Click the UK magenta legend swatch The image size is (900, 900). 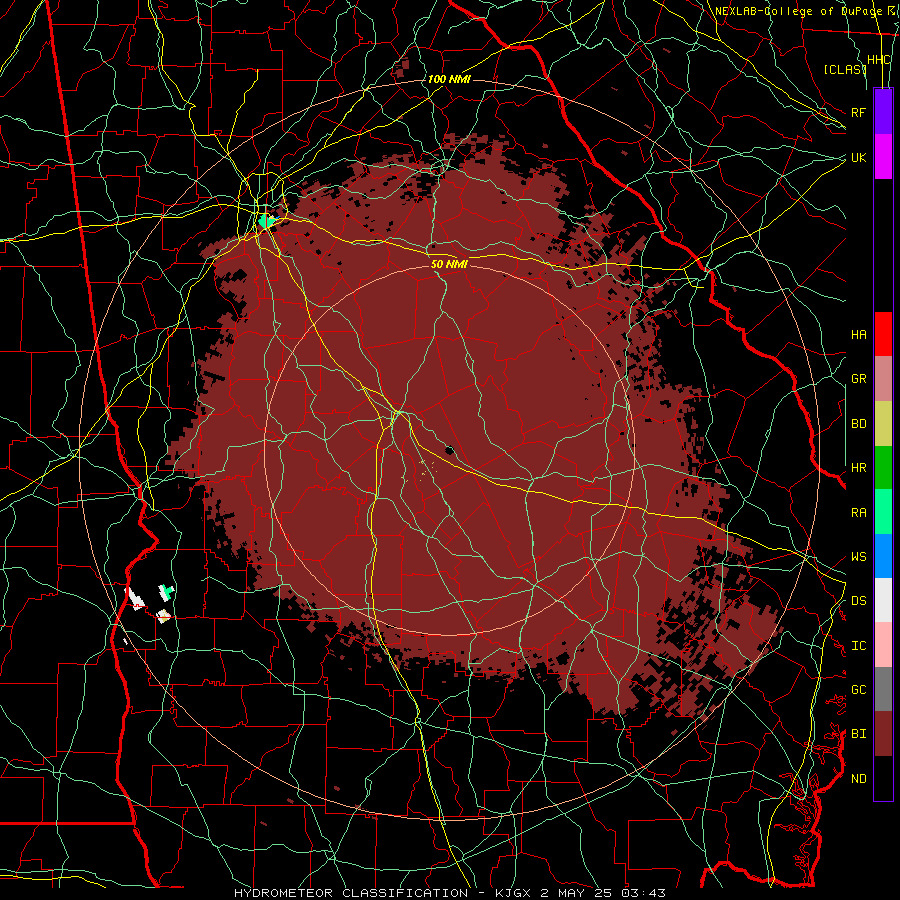(883, 157)
